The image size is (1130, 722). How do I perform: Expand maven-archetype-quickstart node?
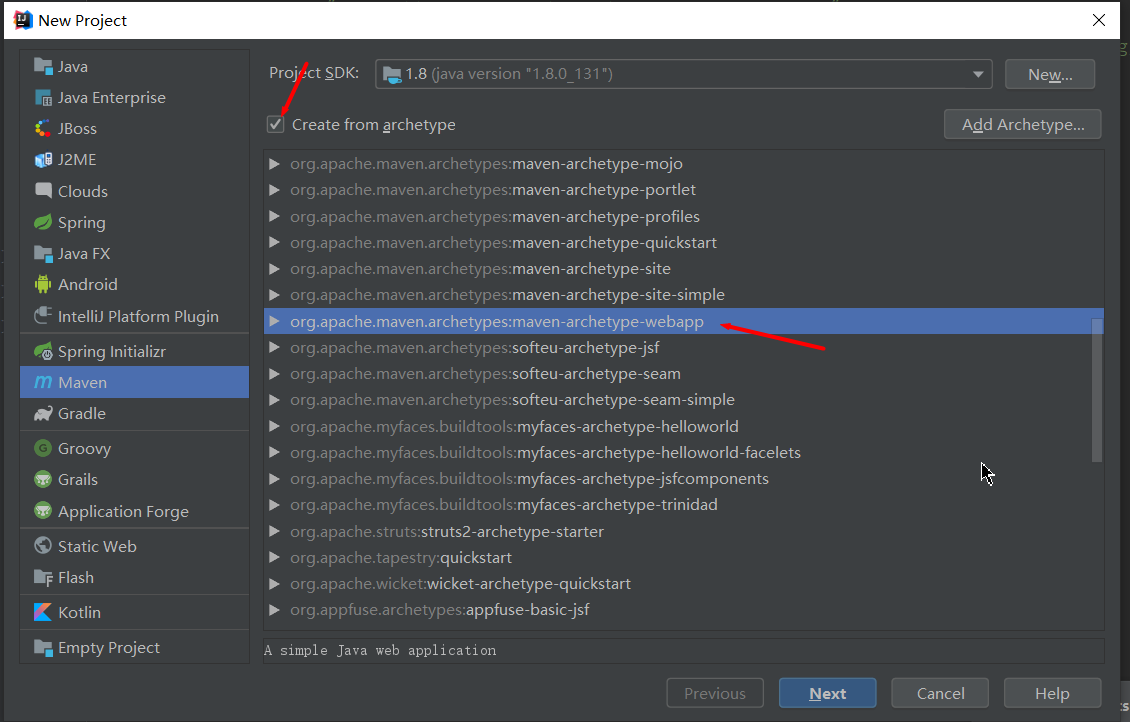point(274,242)
